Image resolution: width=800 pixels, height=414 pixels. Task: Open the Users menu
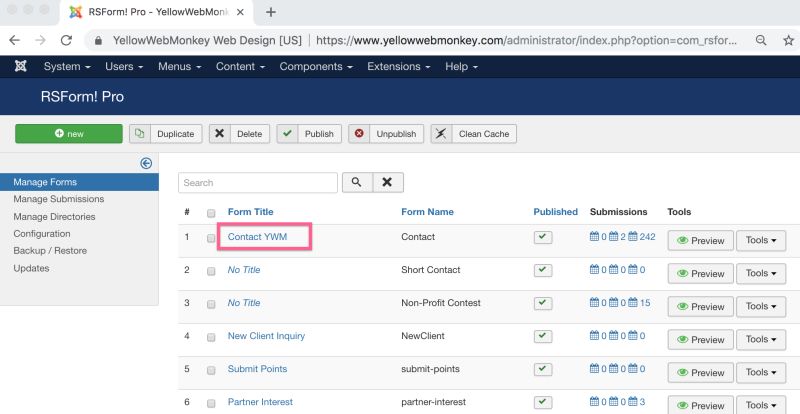coord(124,66)
